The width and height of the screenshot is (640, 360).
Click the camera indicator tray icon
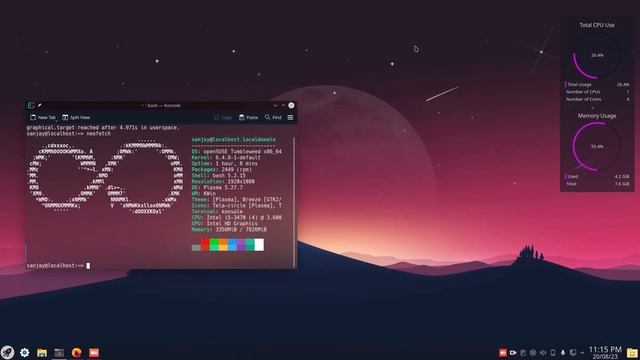click(x=513, y=353)
